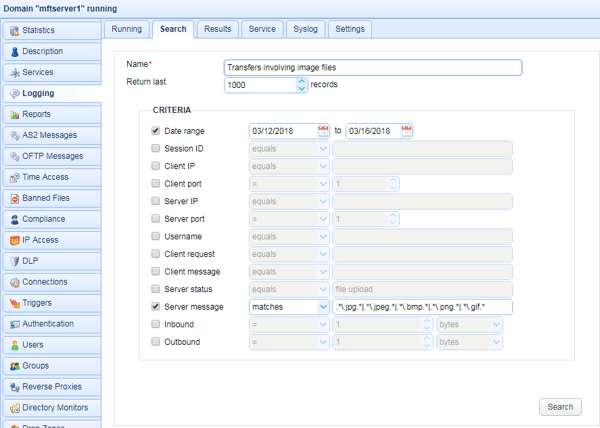Click the end date field 03/16/2018

pos(373,131)
